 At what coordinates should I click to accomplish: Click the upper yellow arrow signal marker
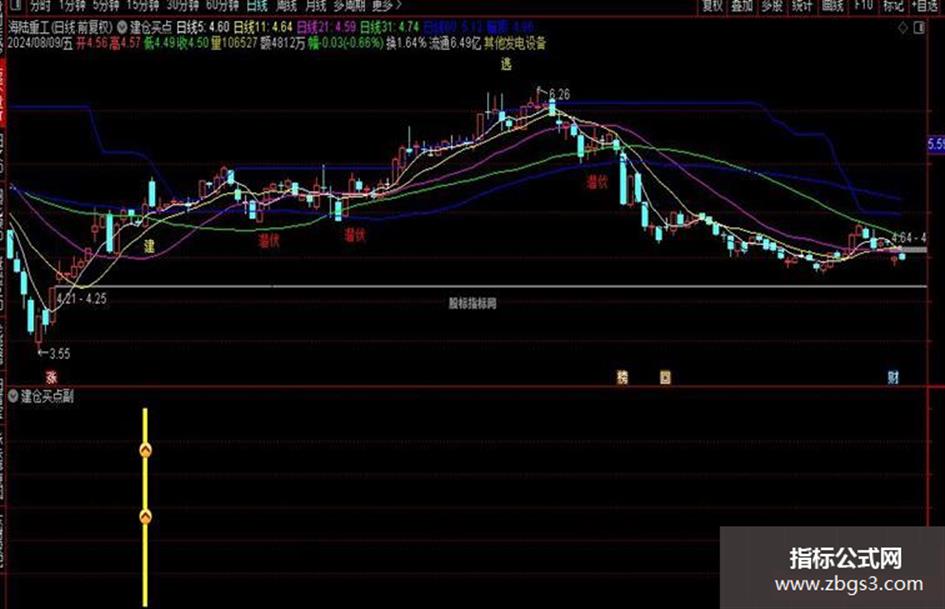click(x=145, y=450)
